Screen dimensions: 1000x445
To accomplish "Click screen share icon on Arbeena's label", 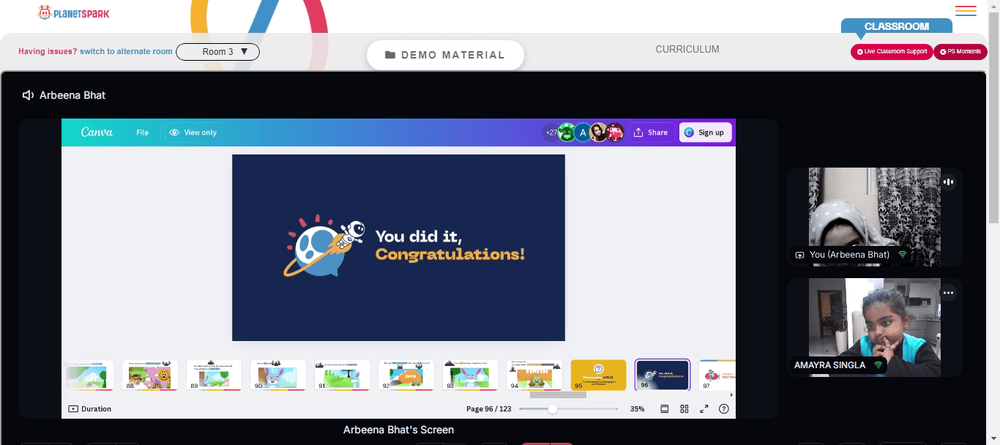I will 799,254.
